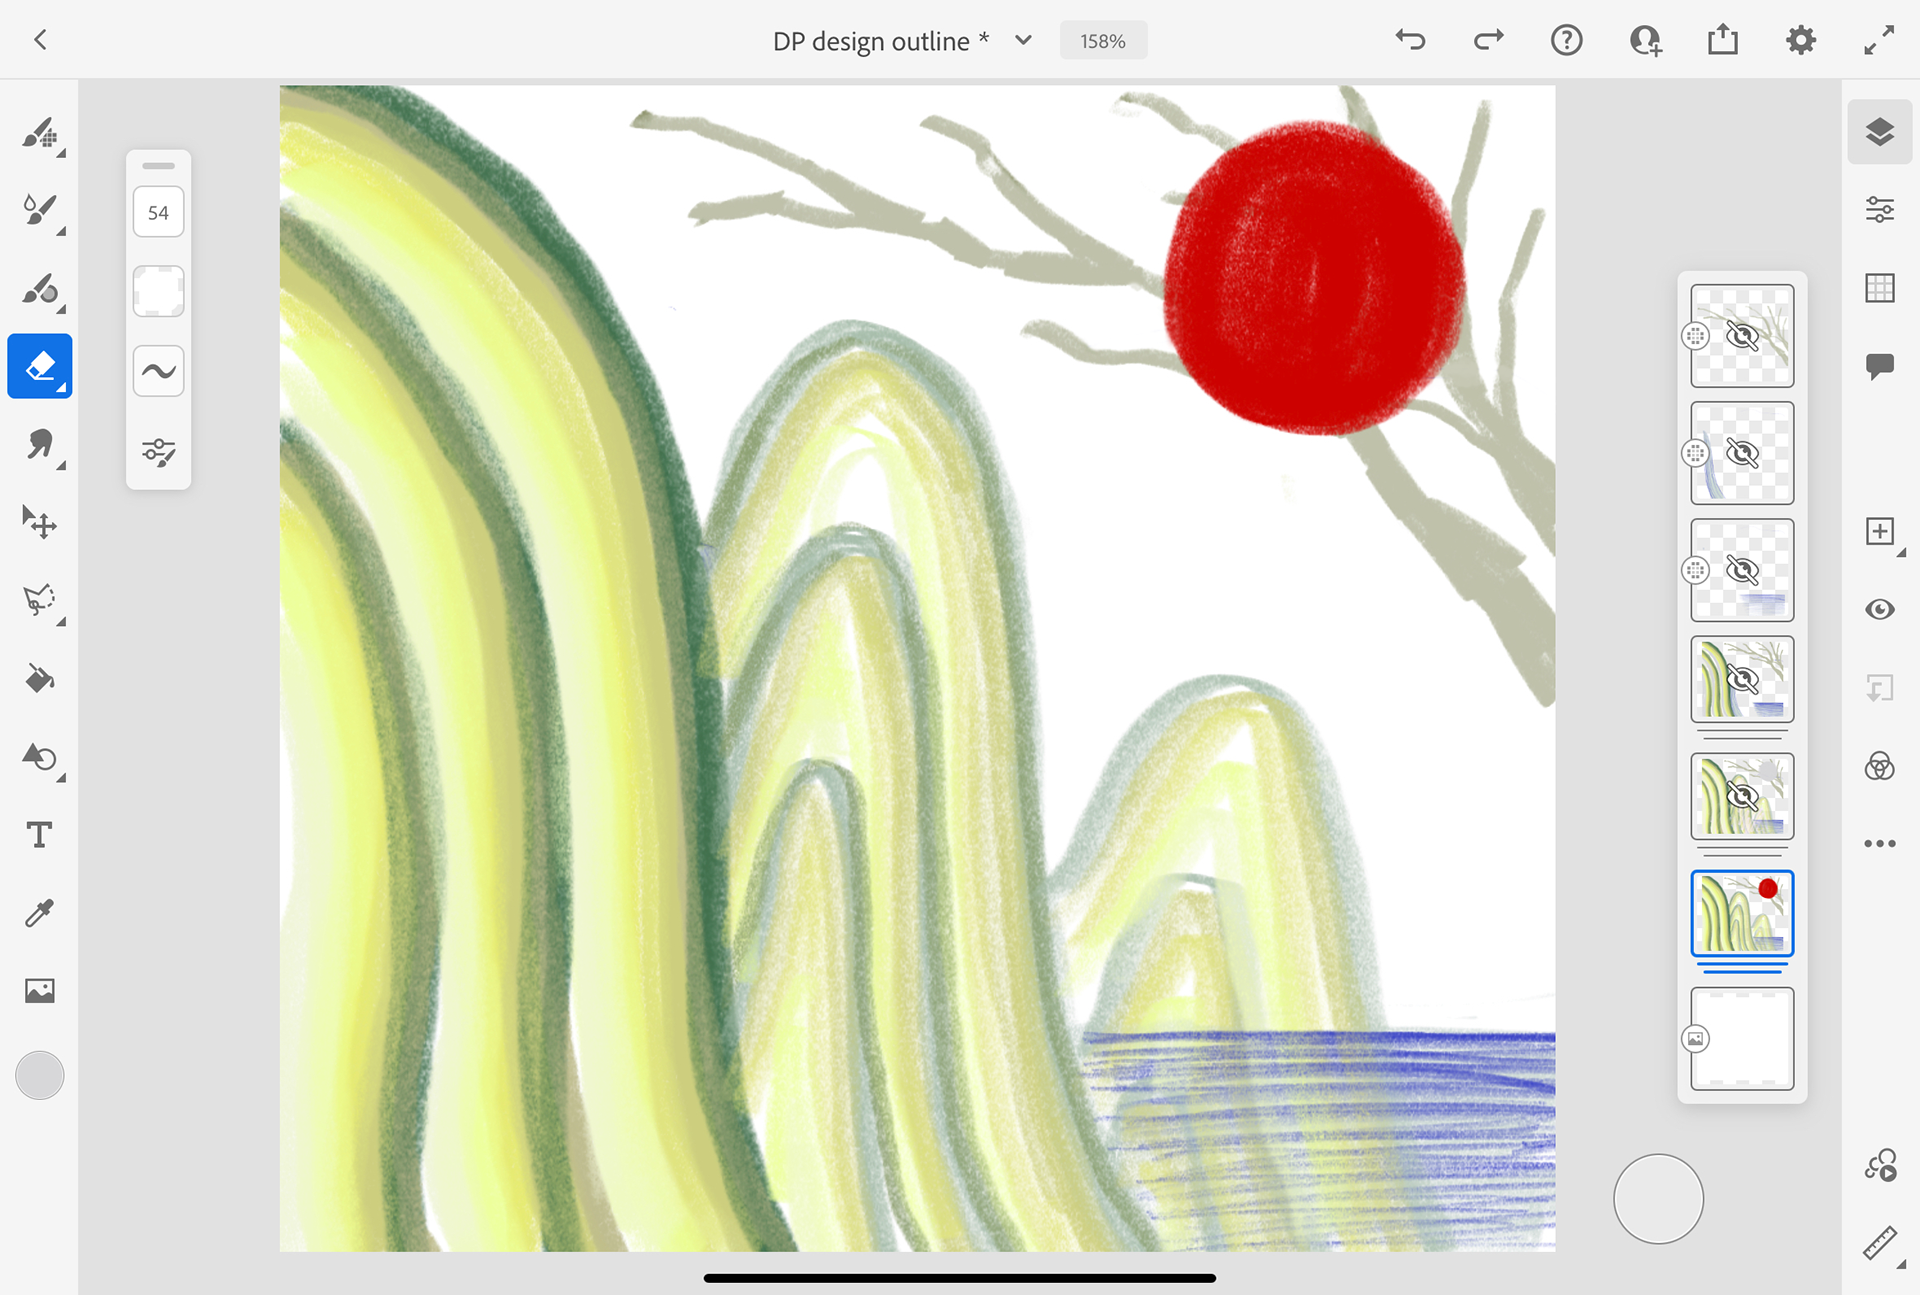This screenshot has height=1295, width=1920.
Task: Toggle current layer visibility eye
Action: [x=1880, y=609]
